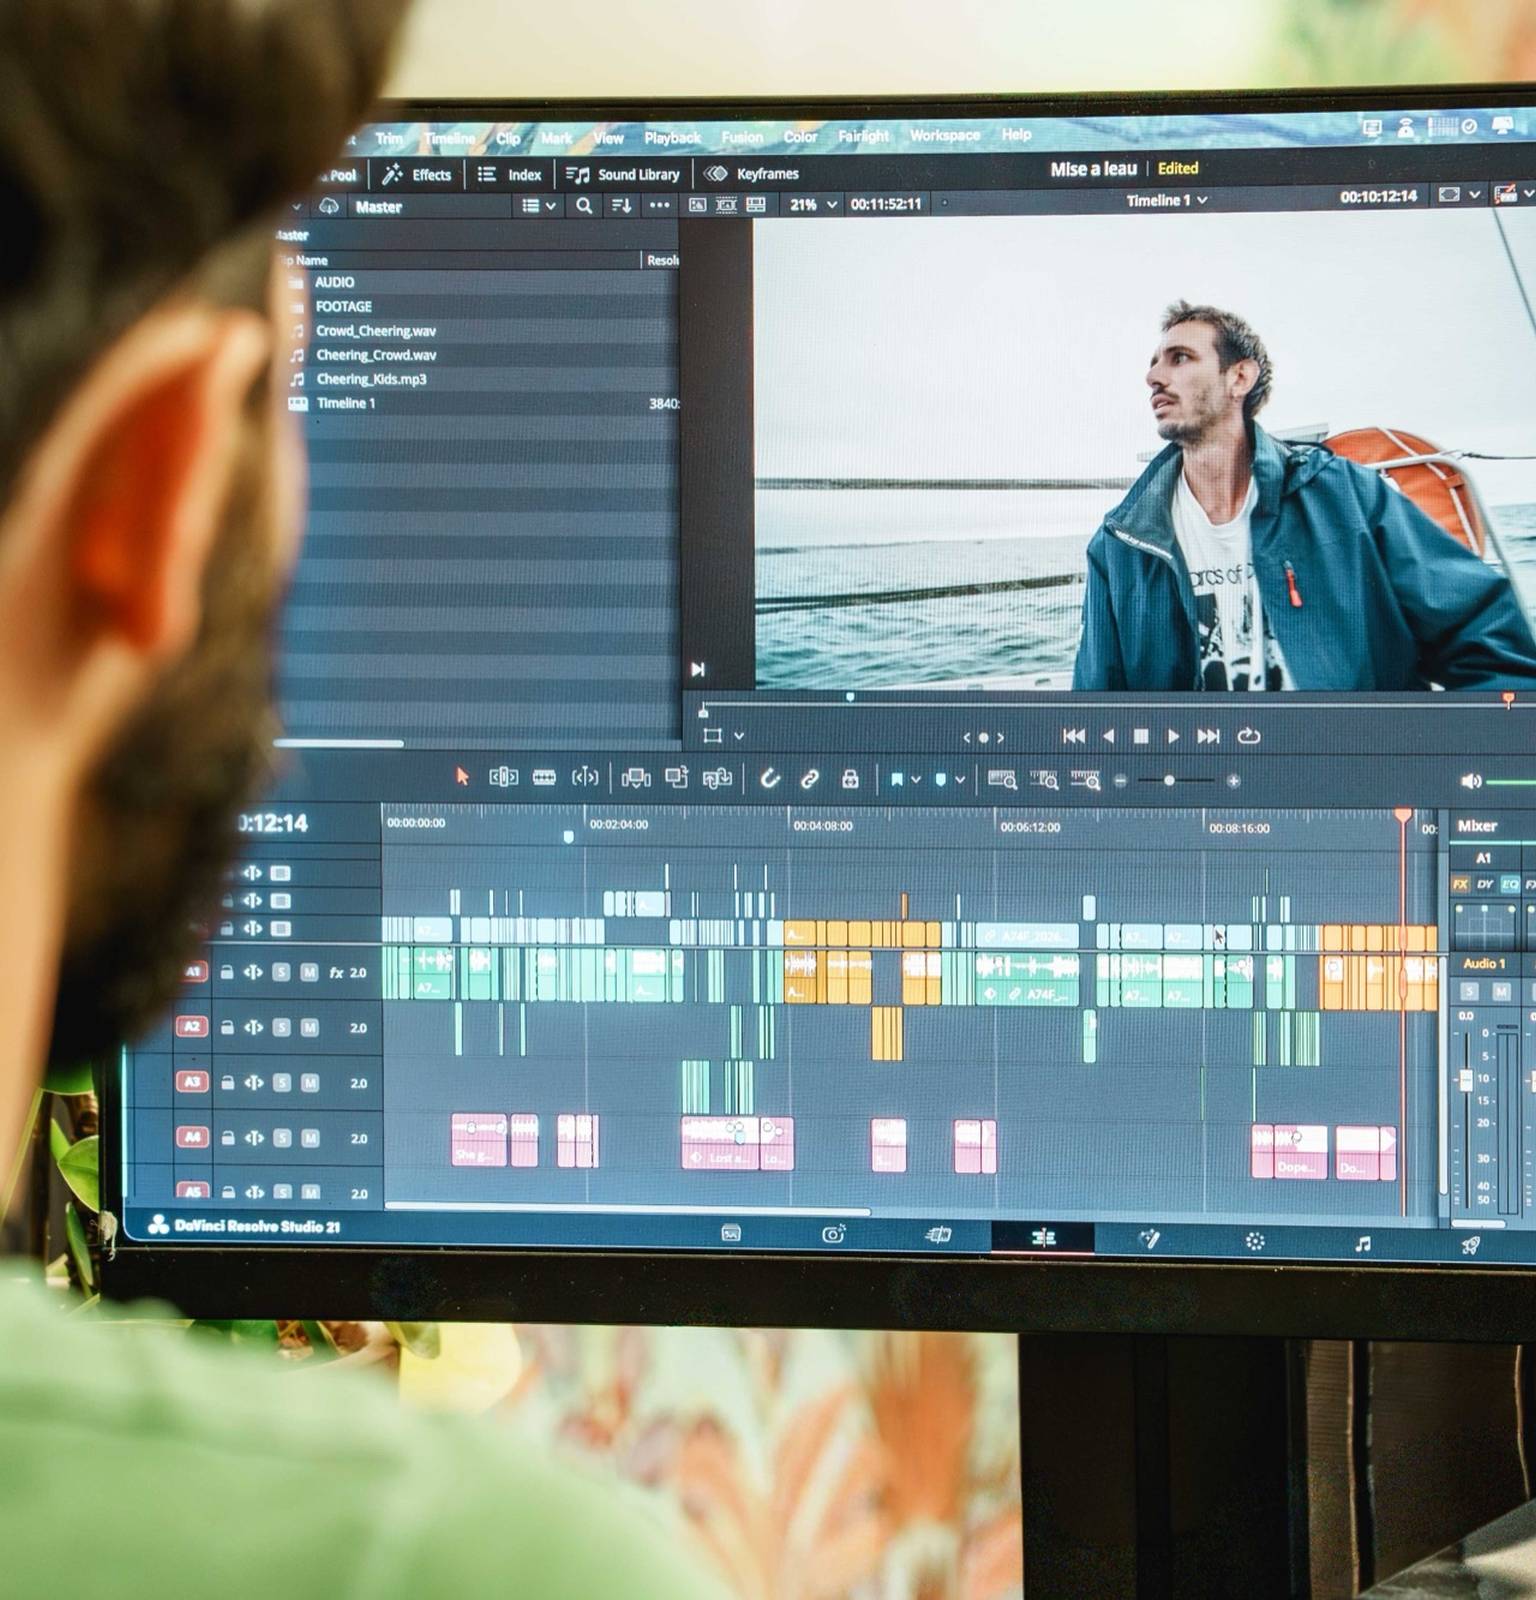This screenshot has width=1536, height=1600.
Task: Open the Workspace menu
Action: 945,134
